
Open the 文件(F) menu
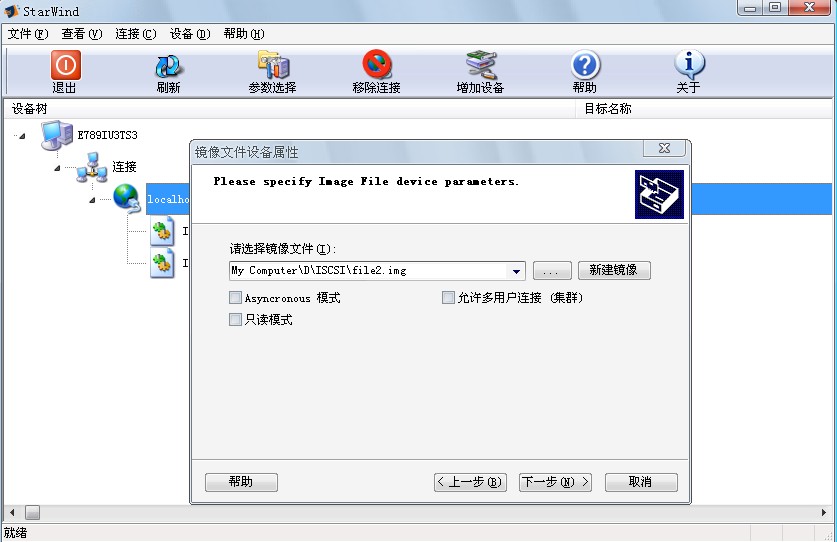click(x=28, y=34)
